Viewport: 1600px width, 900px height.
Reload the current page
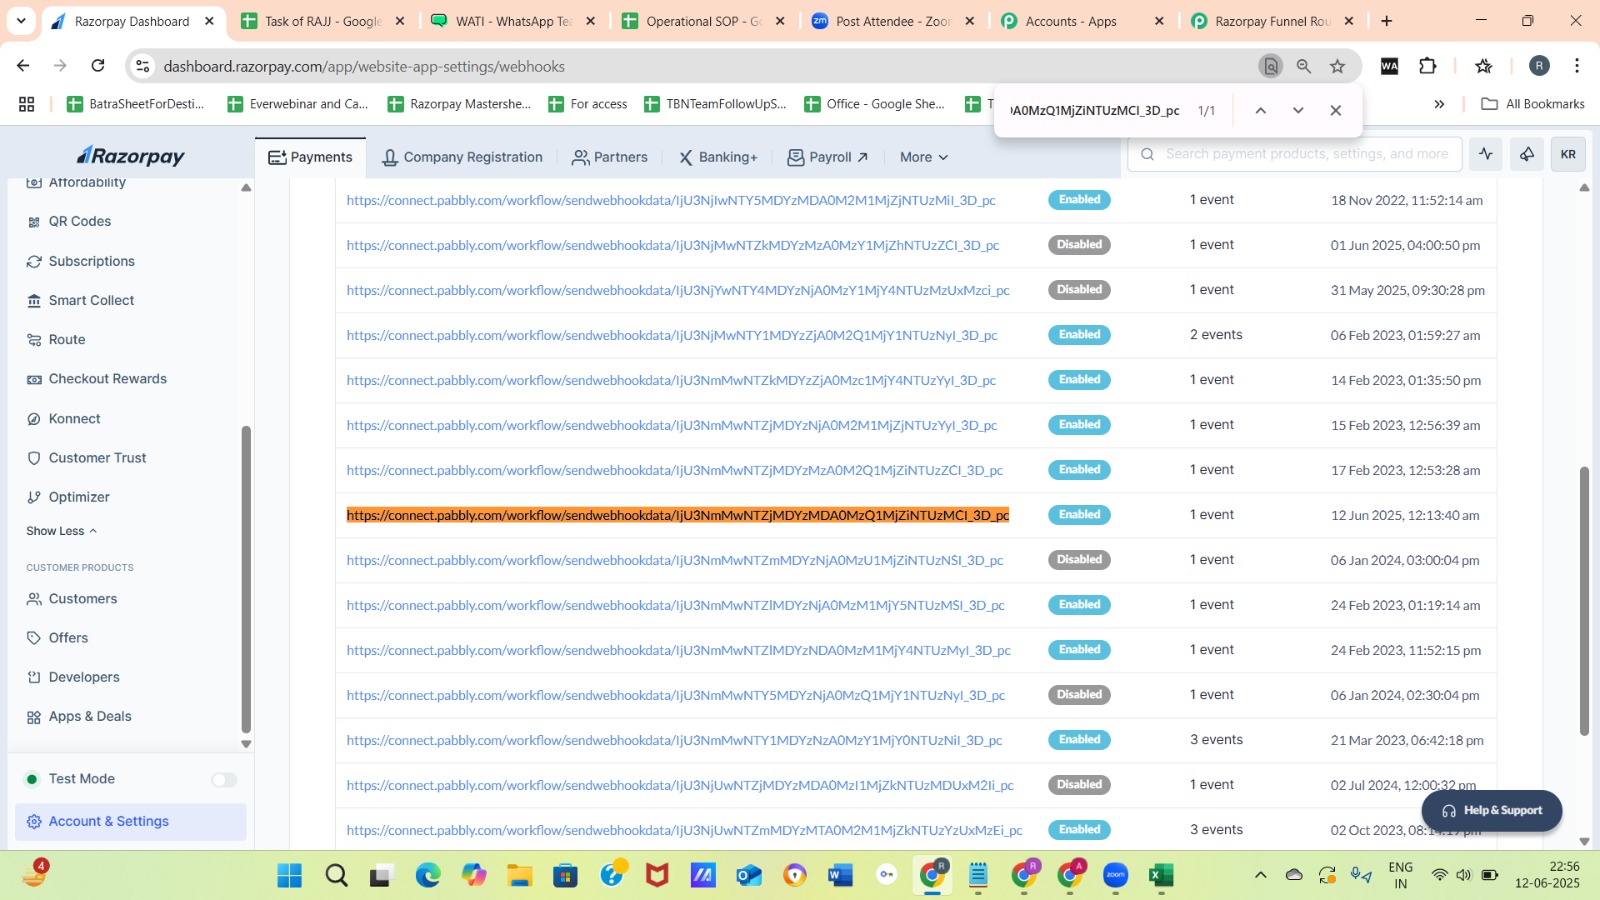point(98,66)
